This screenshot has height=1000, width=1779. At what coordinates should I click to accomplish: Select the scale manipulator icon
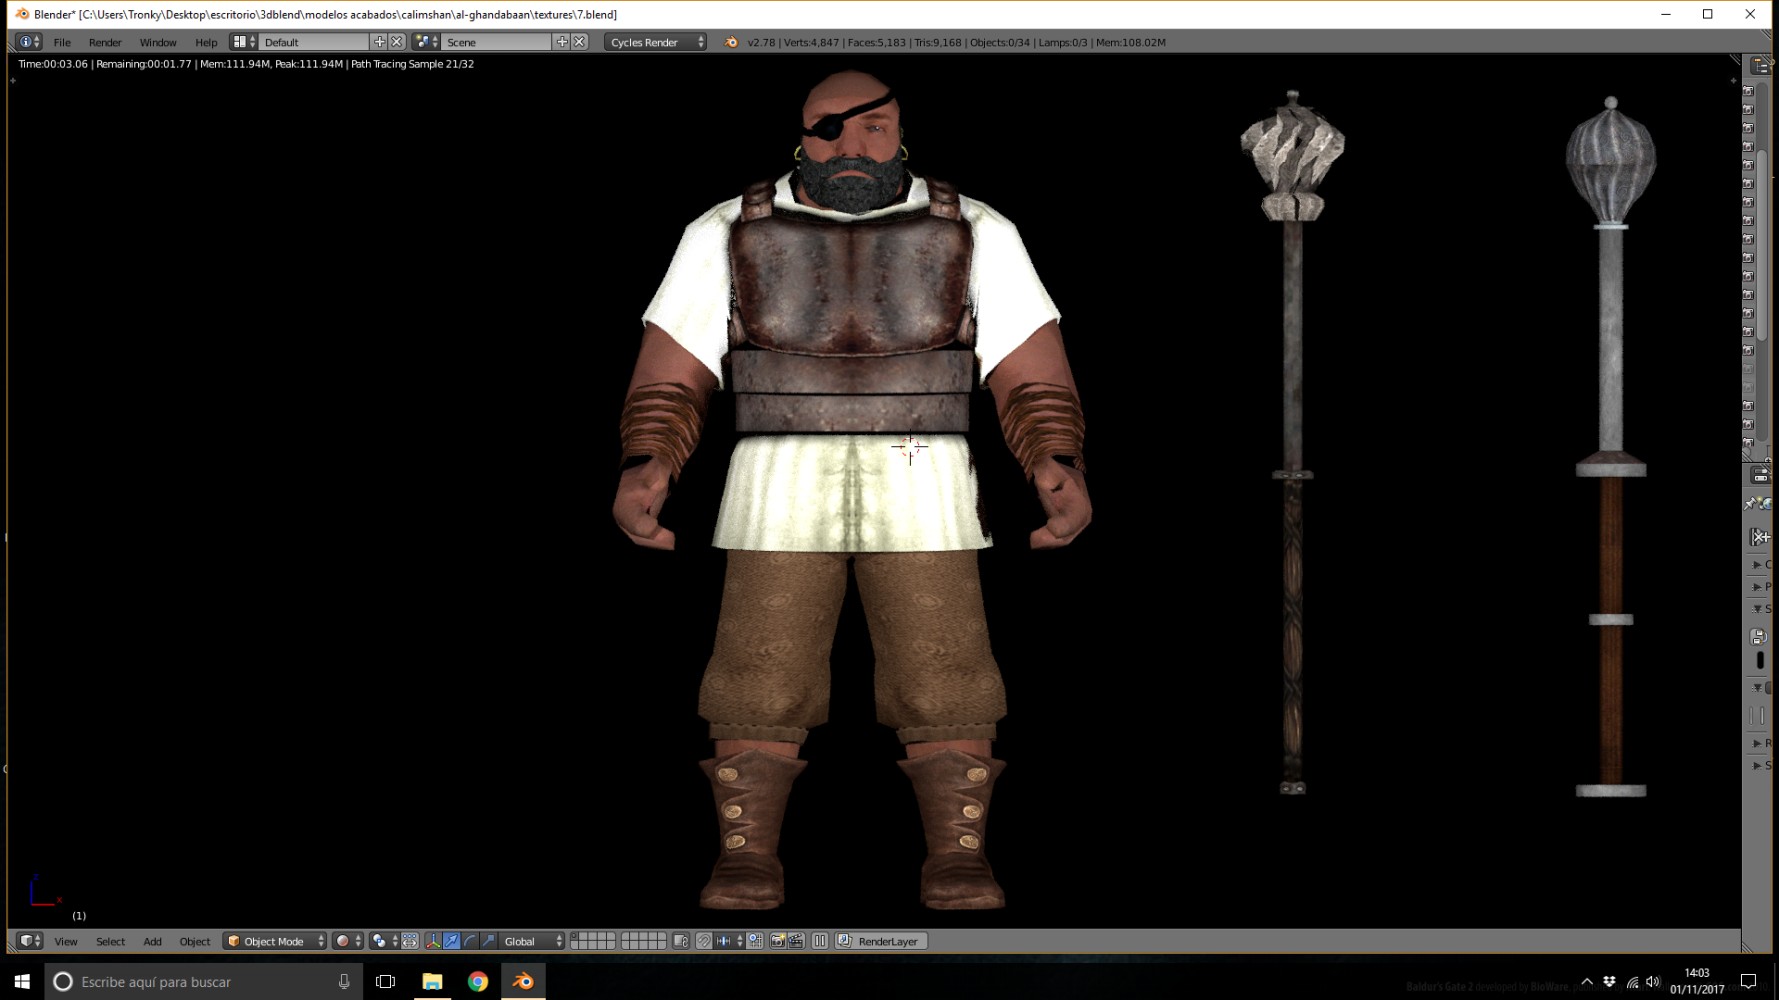point(488,941)
